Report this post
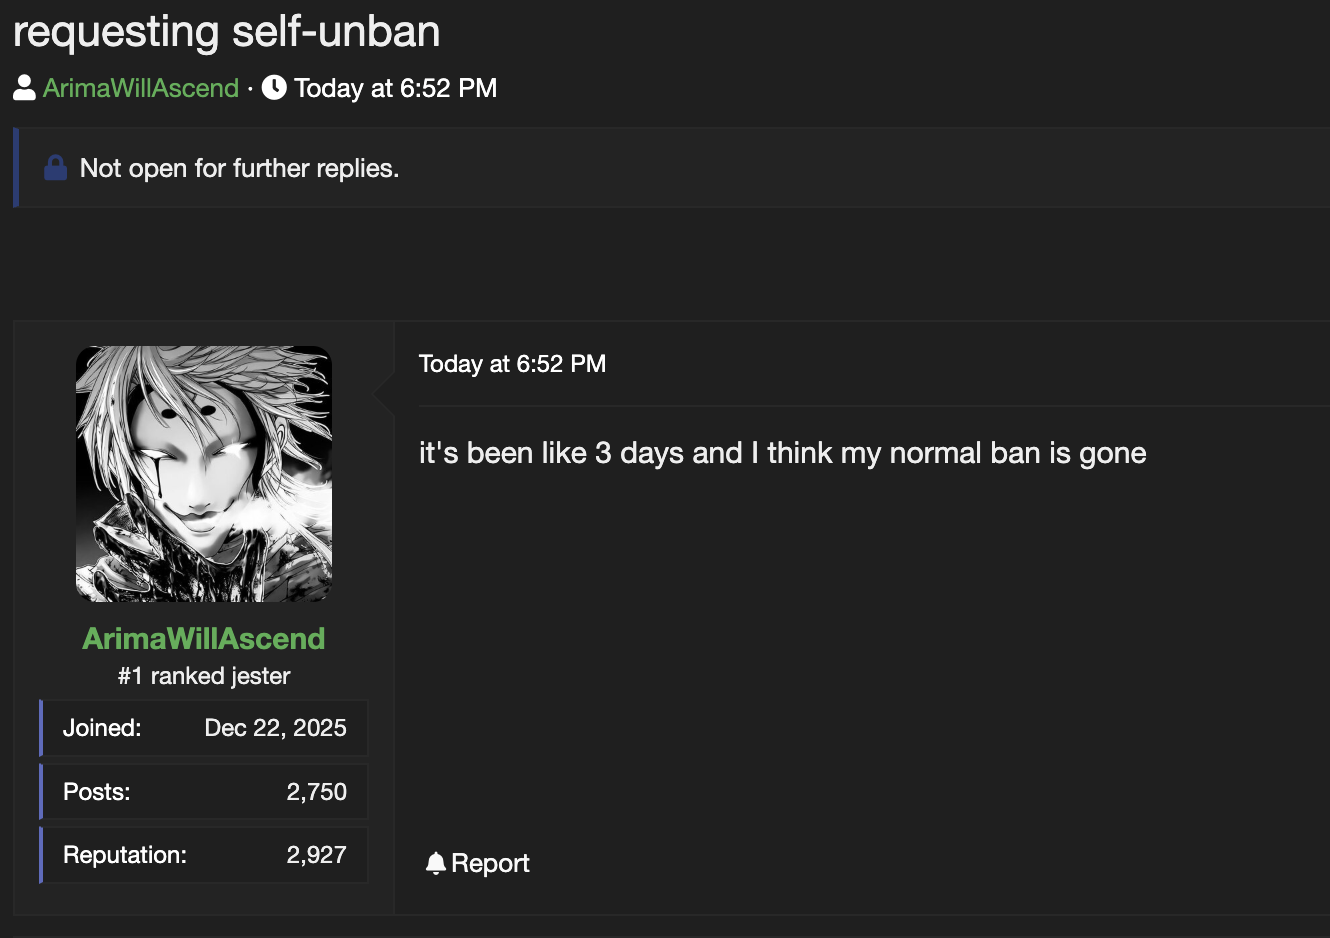Screen dimensions: 1330x938 477,863
